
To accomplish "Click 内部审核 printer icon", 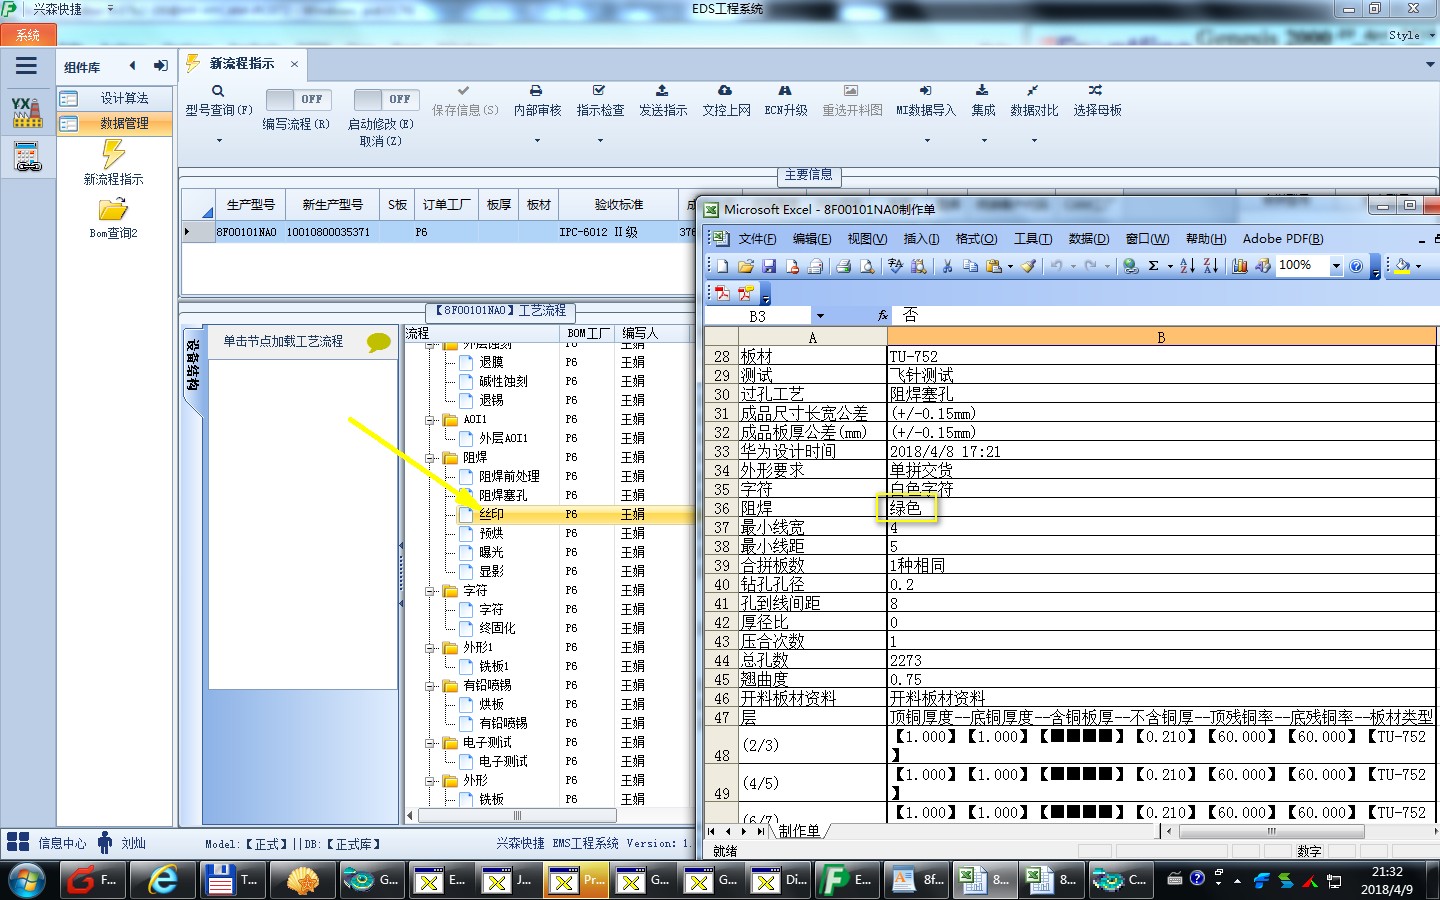I will (x=536, y=90).
